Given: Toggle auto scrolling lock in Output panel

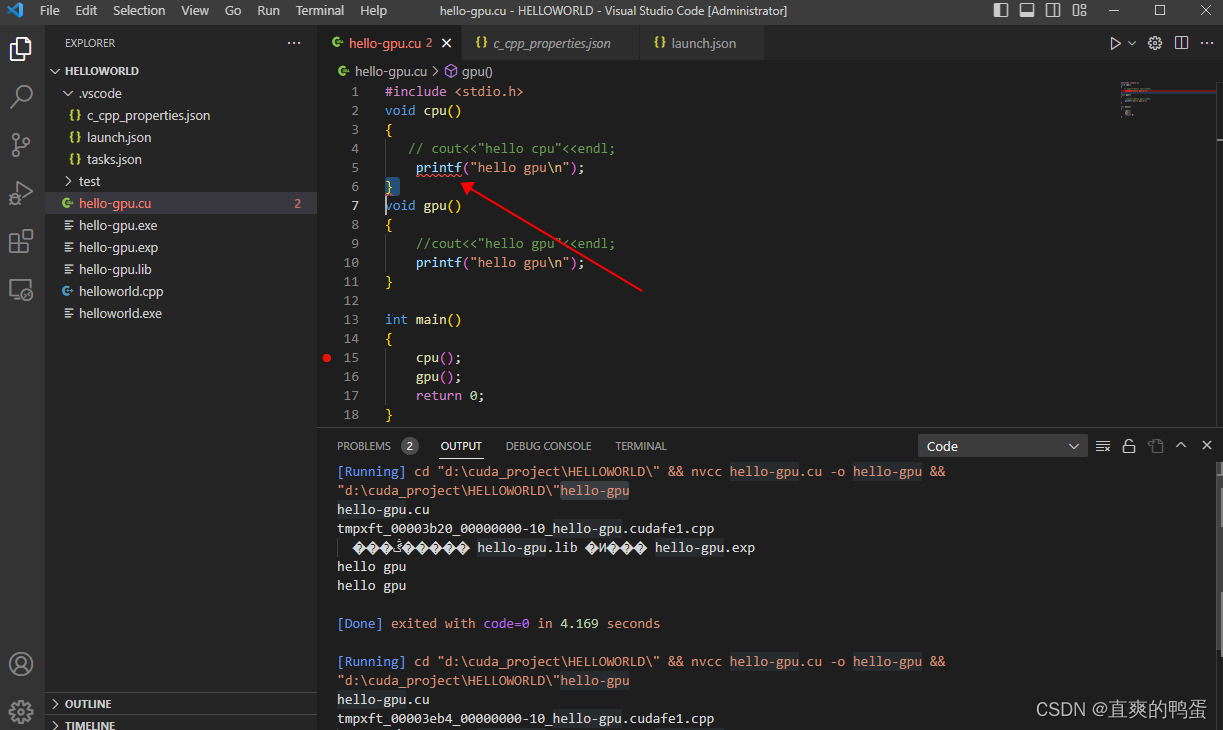Looking at the screenshot, I should pyautogui.click(x=1129, y=446).
